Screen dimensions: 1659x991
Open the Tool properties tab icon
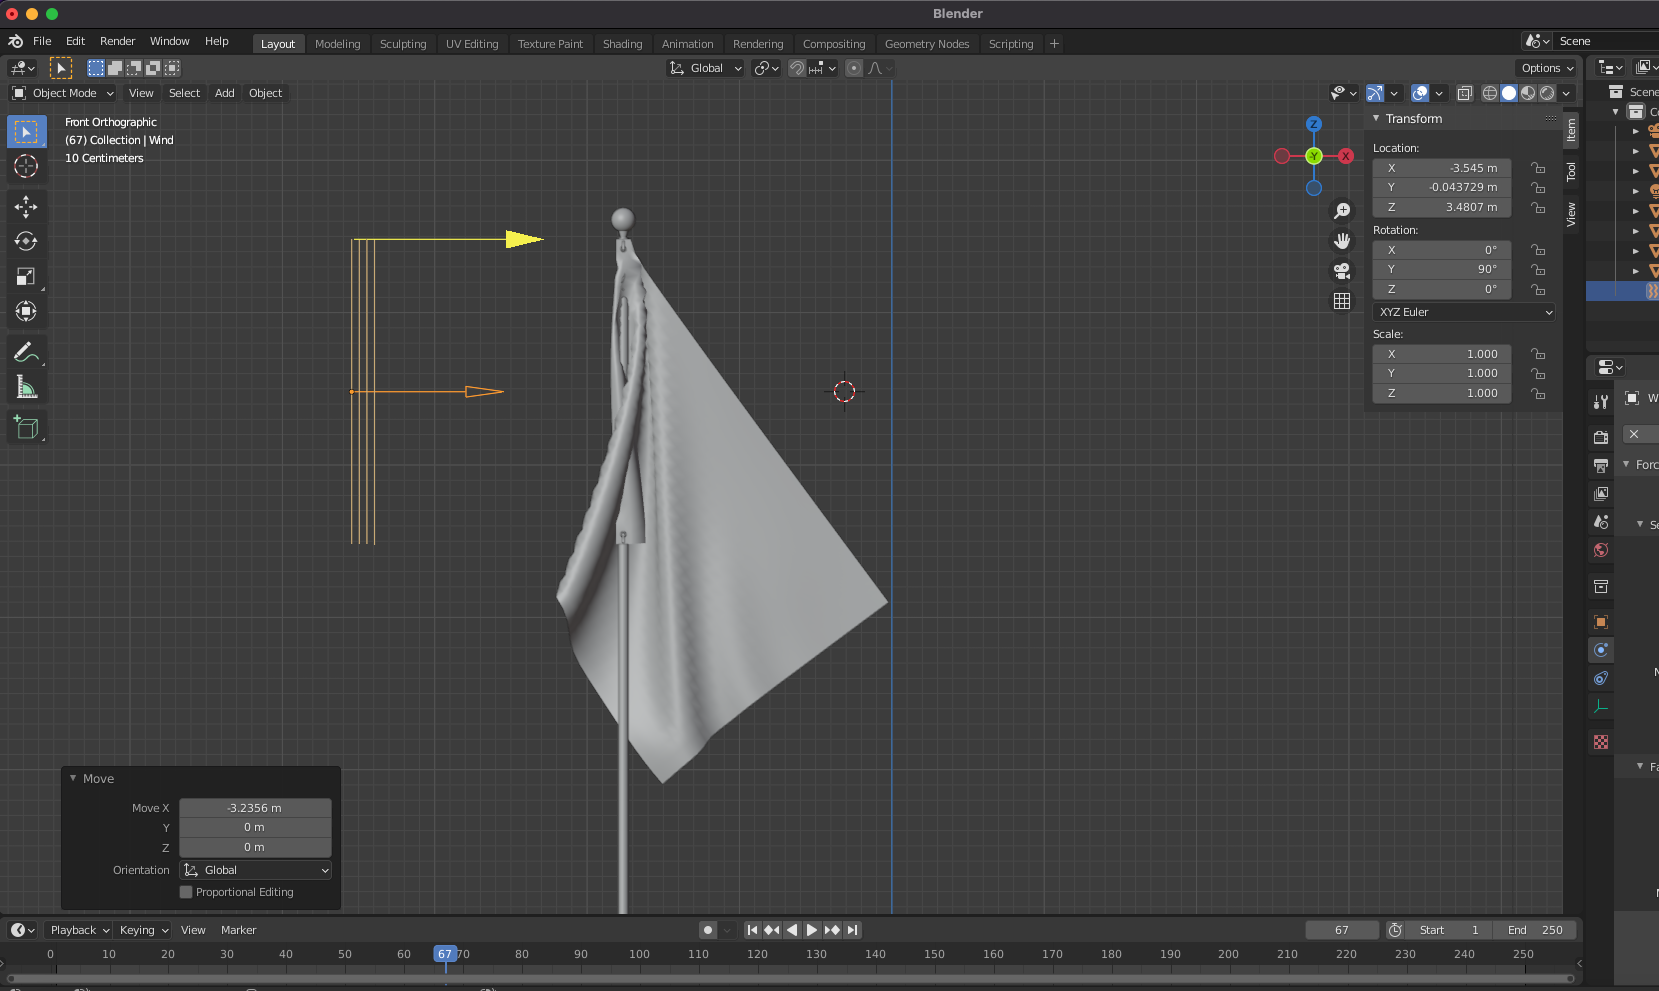1601,401
